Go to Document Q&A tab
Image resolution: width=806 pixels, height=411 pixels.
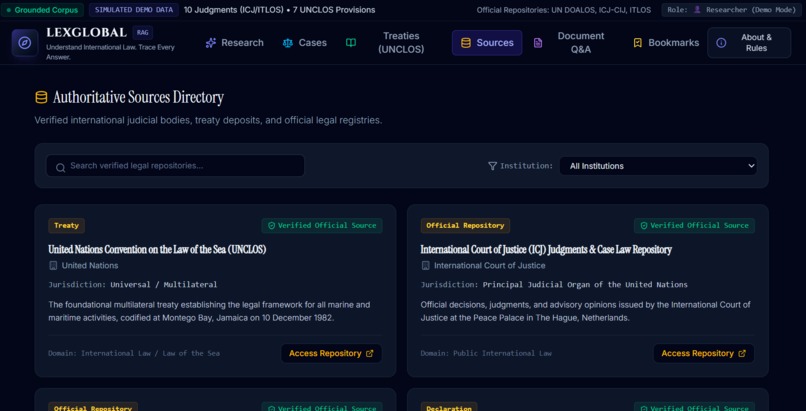571,43
